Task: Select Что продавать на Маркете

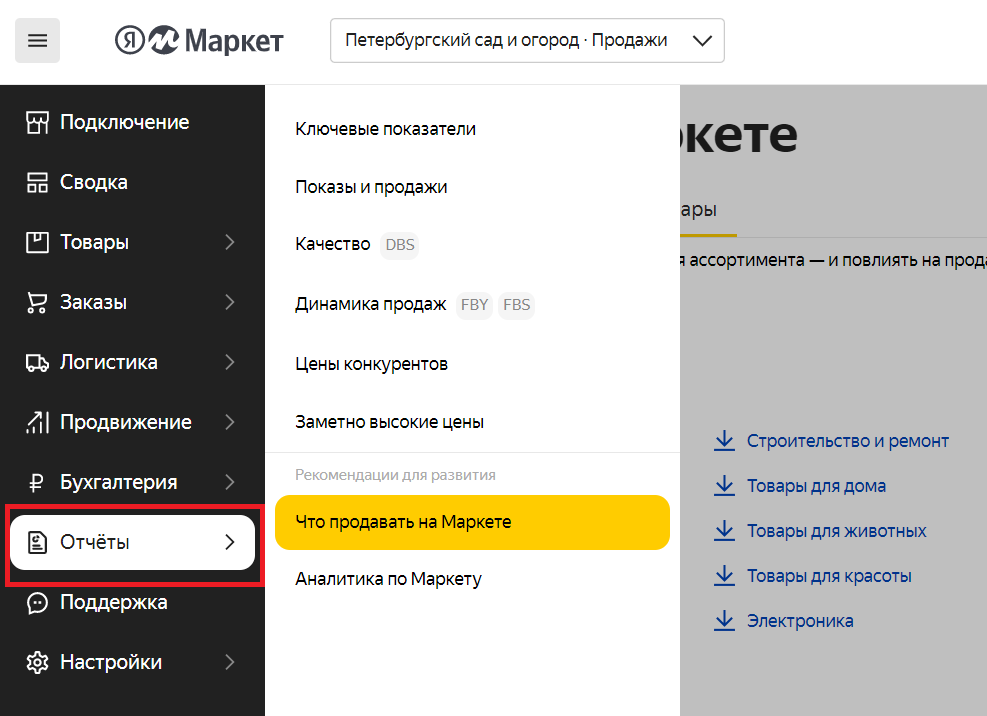Action: pos(472,523)
